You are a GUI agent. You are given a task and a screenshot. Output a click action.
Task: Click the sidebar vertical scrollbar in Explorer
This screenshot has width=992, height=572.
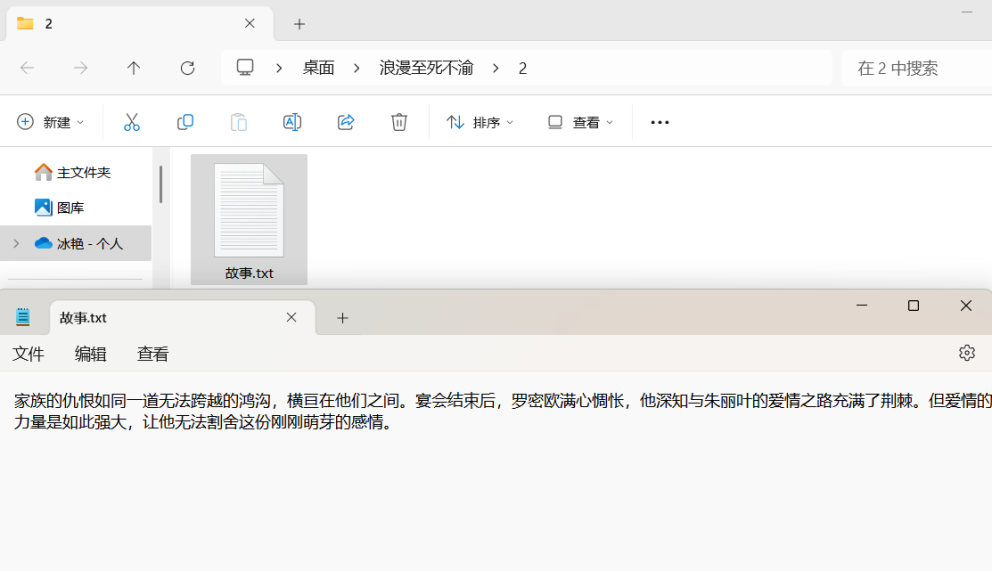coord(161,184)
